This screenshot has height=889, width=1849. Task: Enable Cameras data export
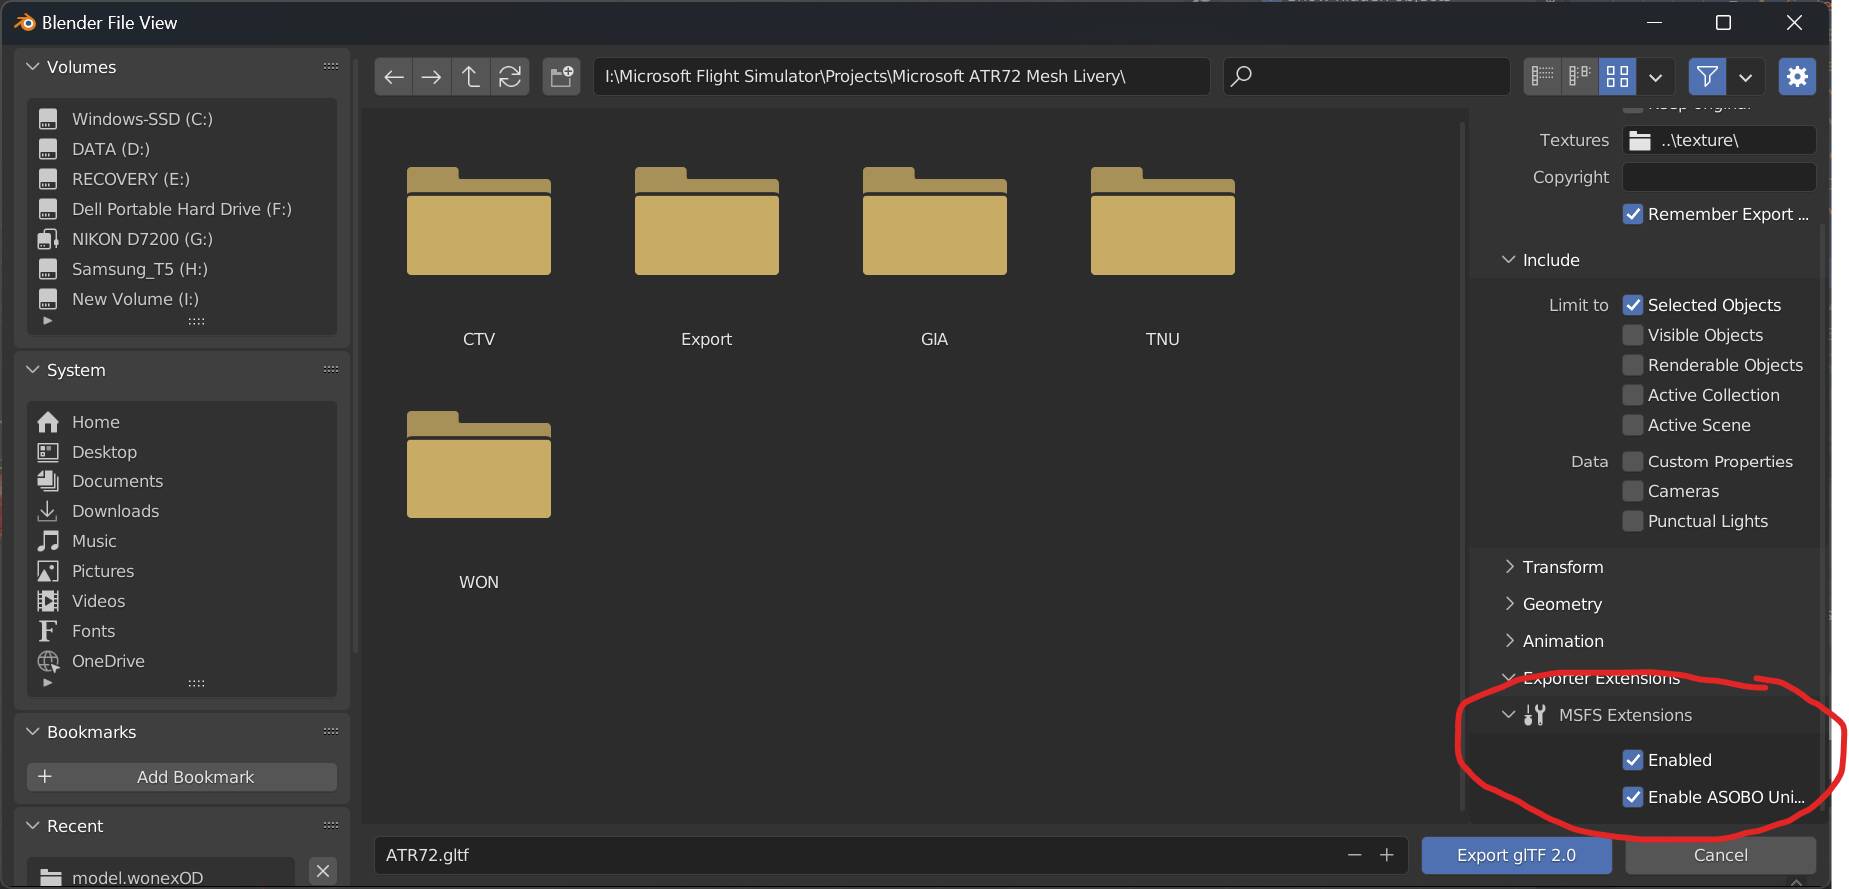(x=1633, y=491)
